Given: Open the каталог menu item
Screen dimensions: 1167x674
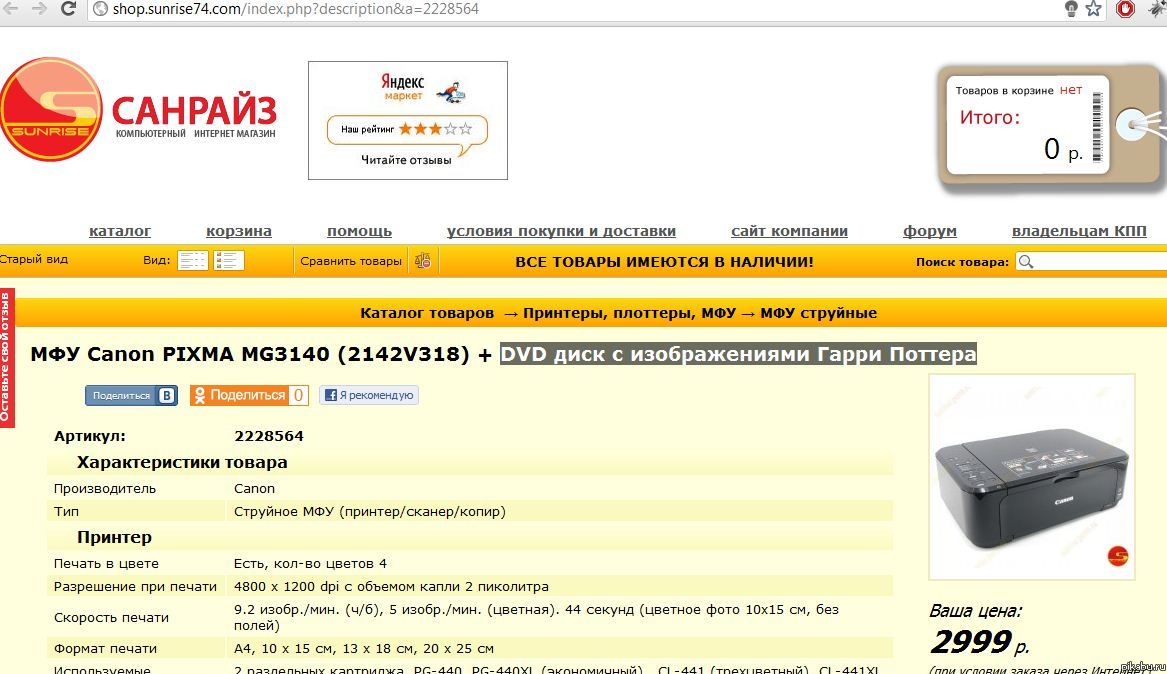Looking at the screenshot, I should pos(120,231).
